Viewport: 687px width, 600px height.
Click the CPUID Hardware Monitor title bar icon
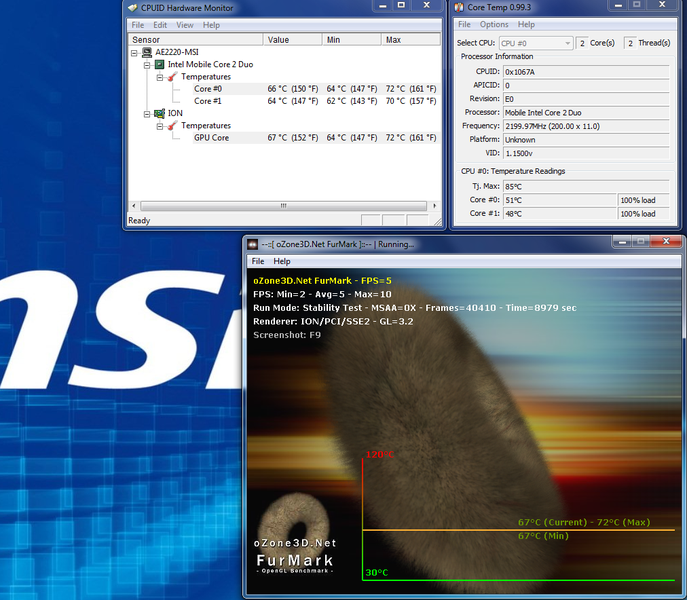click(x=132, y=8)
